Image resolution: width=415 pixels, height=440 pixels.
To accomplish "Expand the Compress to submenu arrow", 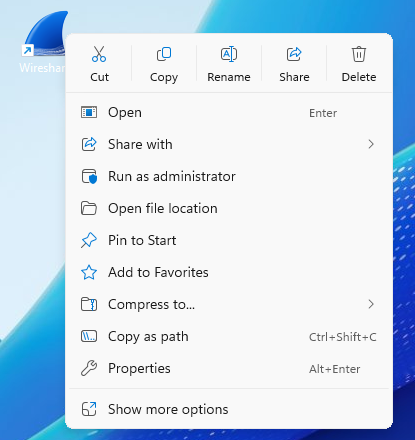I will tap(371, 304).
